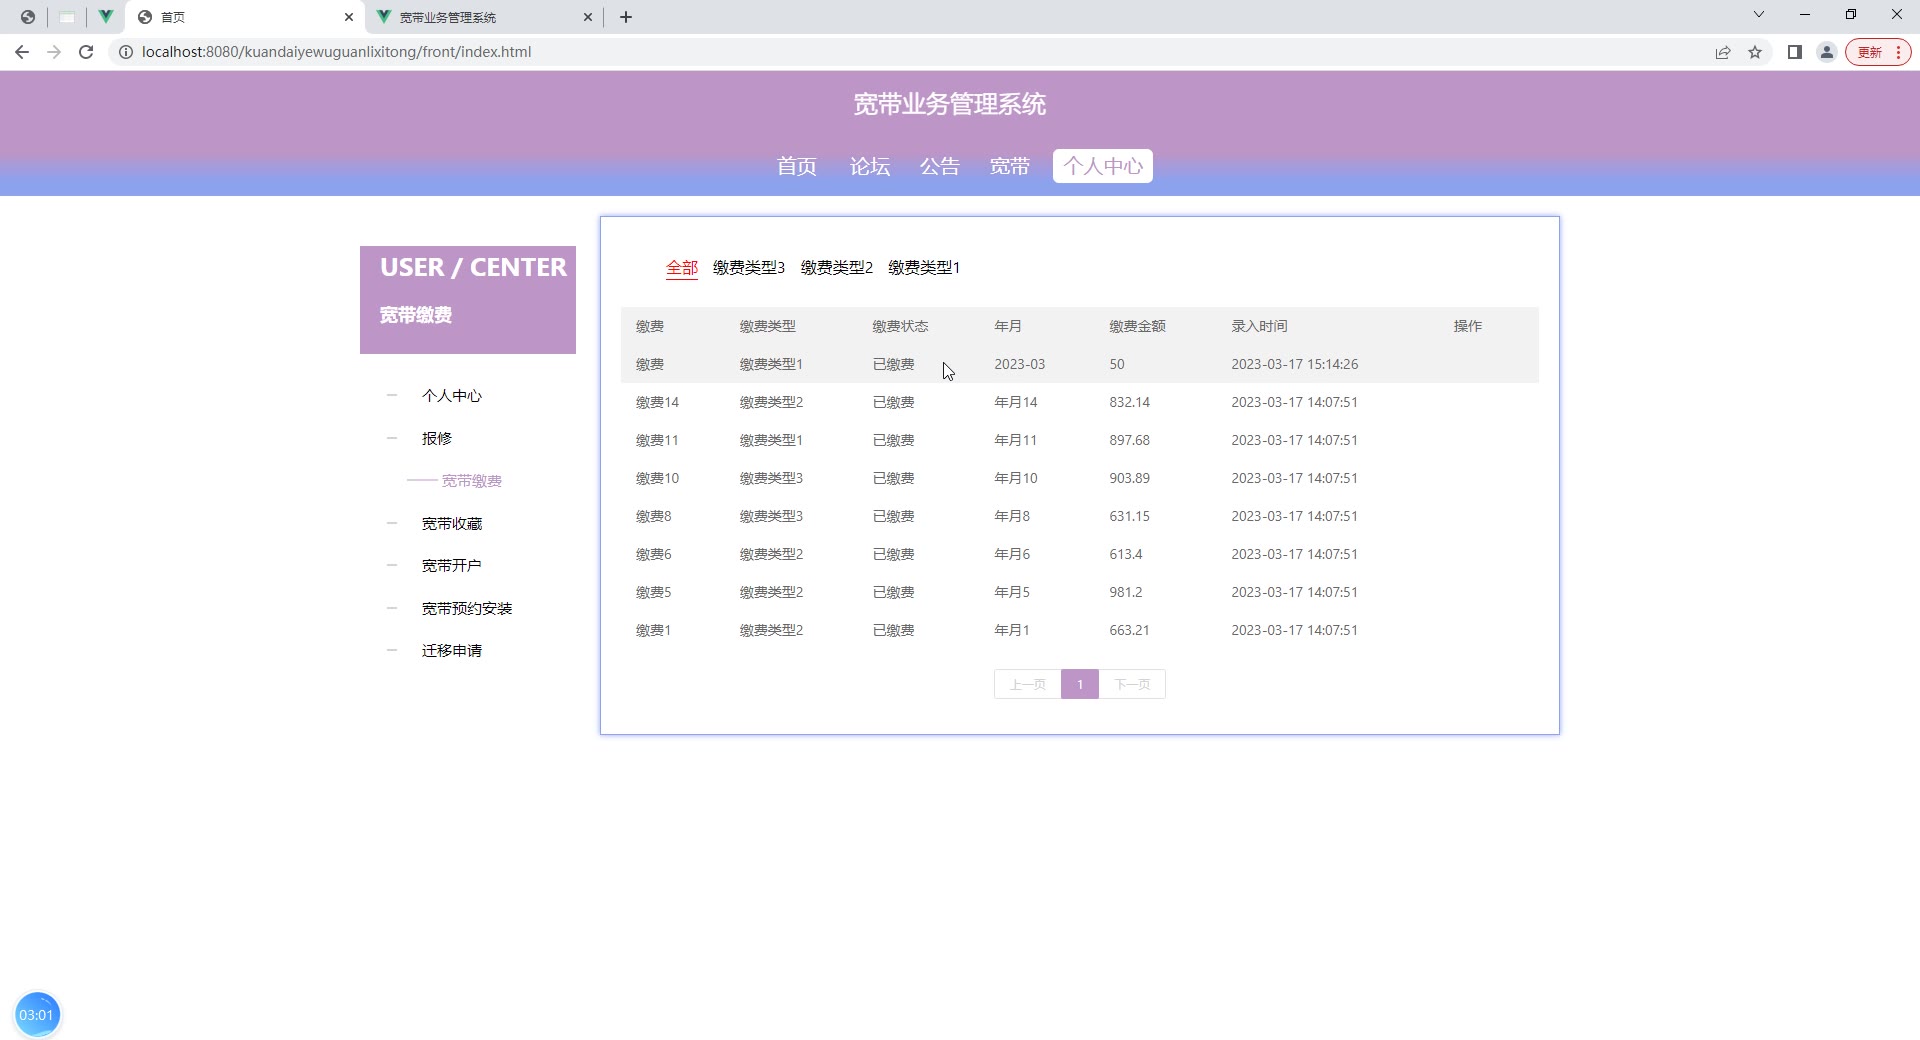
Task: Filter by 缴费类型1
Action: [924, 268]
